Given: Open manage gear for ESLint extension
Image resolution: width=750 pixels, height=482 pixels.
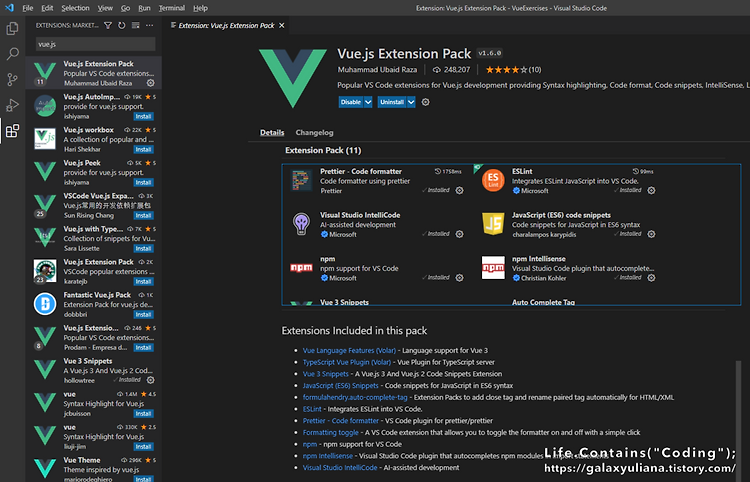Looking at the screenshot, I should point(651,190).
